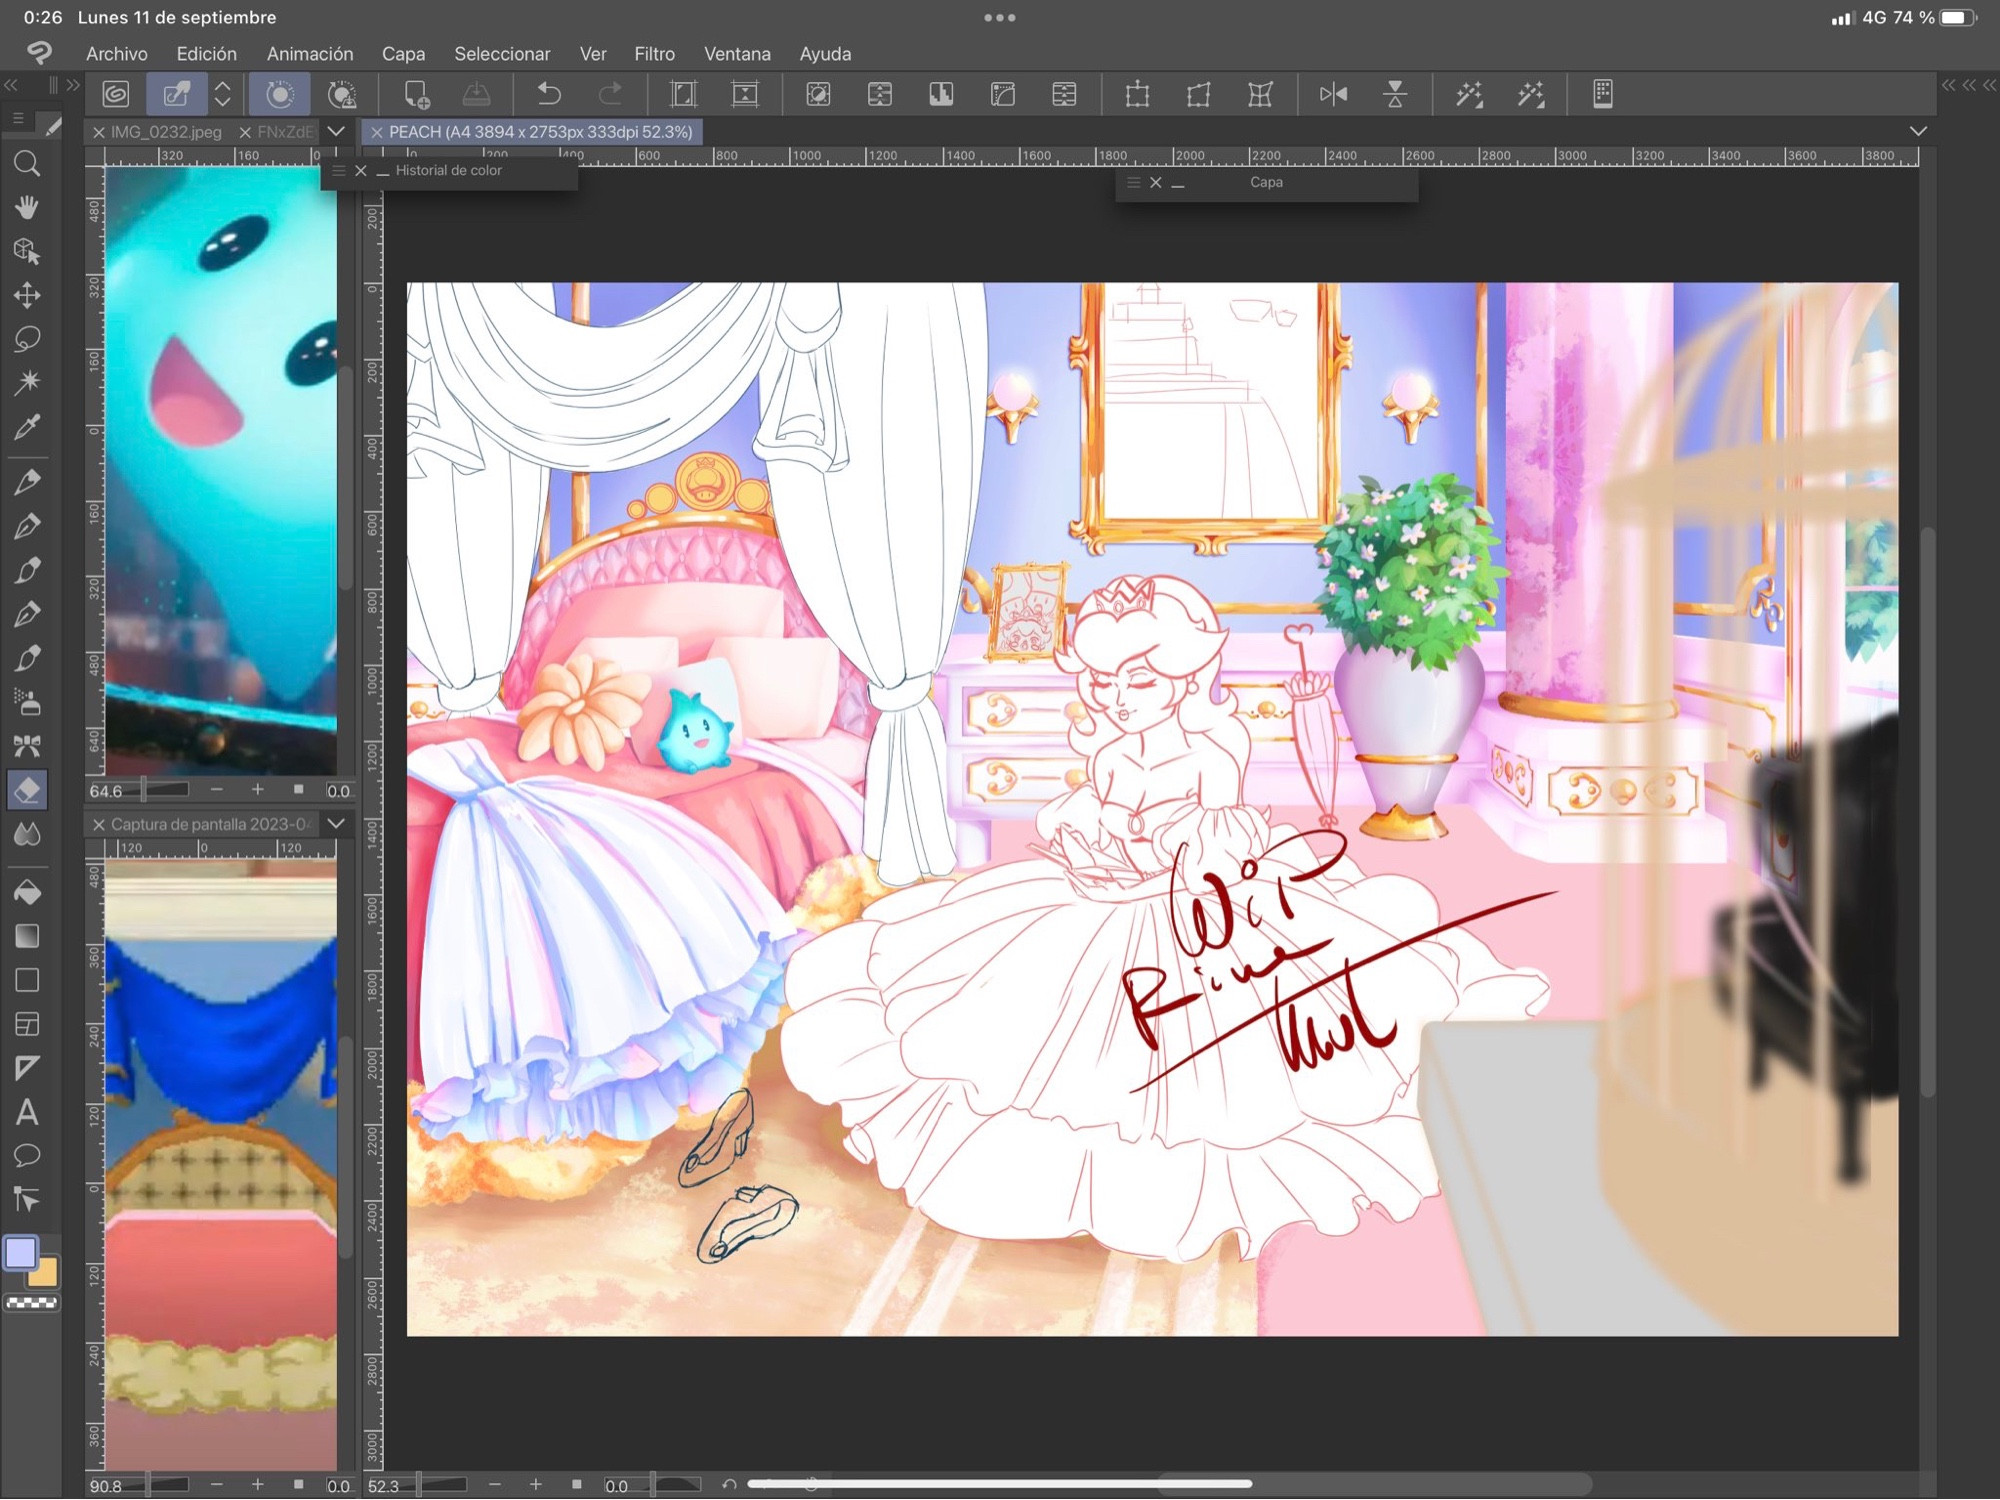Collapse the left palette dock arrows
This screenshot has height=1500, width=2000.
coord(11,86)
